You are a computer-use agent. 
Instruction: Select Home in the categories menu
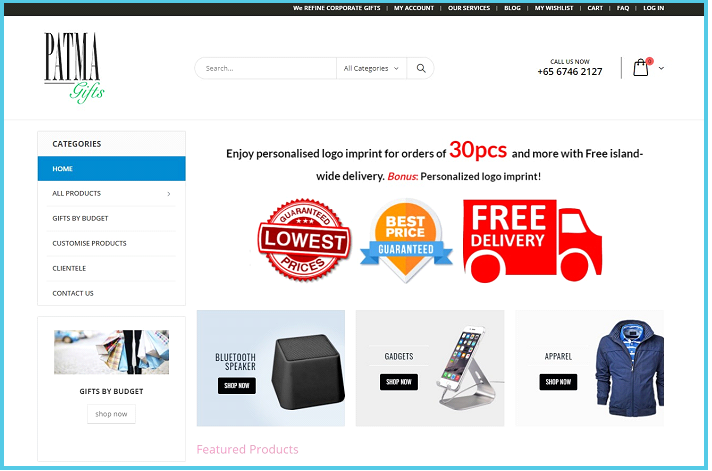(112, 169)
